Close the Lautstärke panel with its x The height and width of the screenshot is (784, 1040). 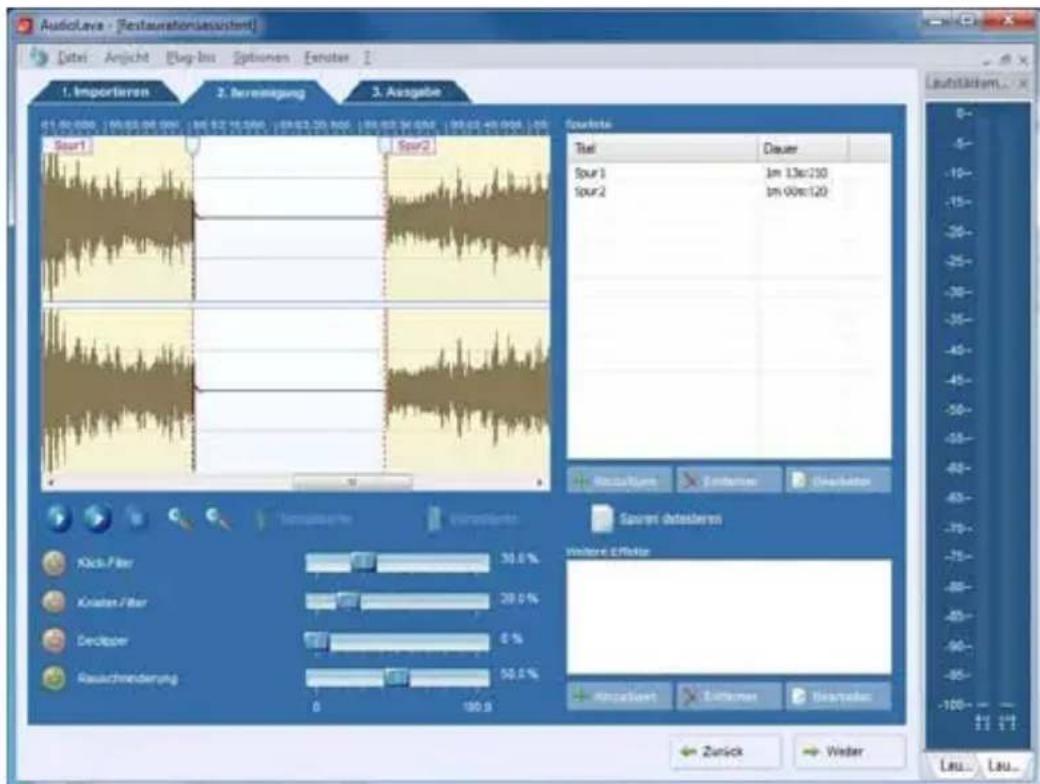(x=1023, y=83)
